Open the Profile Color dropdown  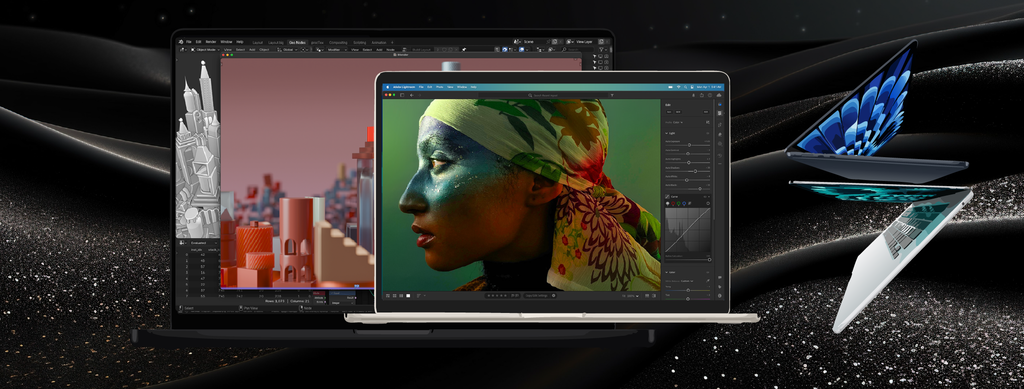coord(678,122)
